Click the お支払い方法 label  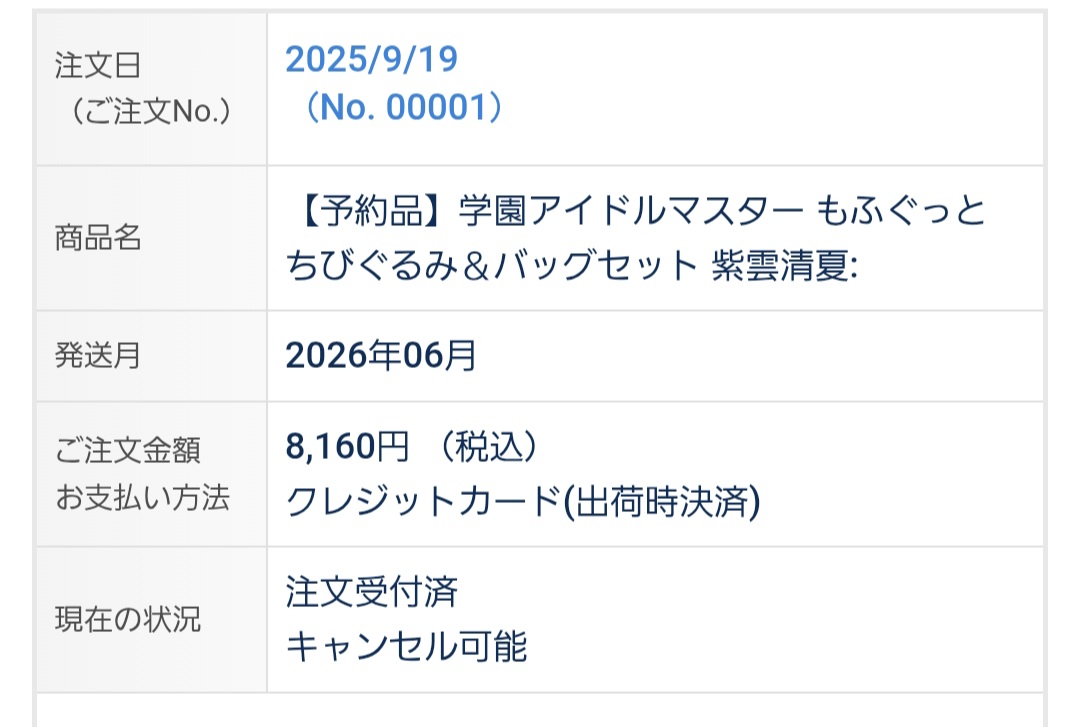141,497
